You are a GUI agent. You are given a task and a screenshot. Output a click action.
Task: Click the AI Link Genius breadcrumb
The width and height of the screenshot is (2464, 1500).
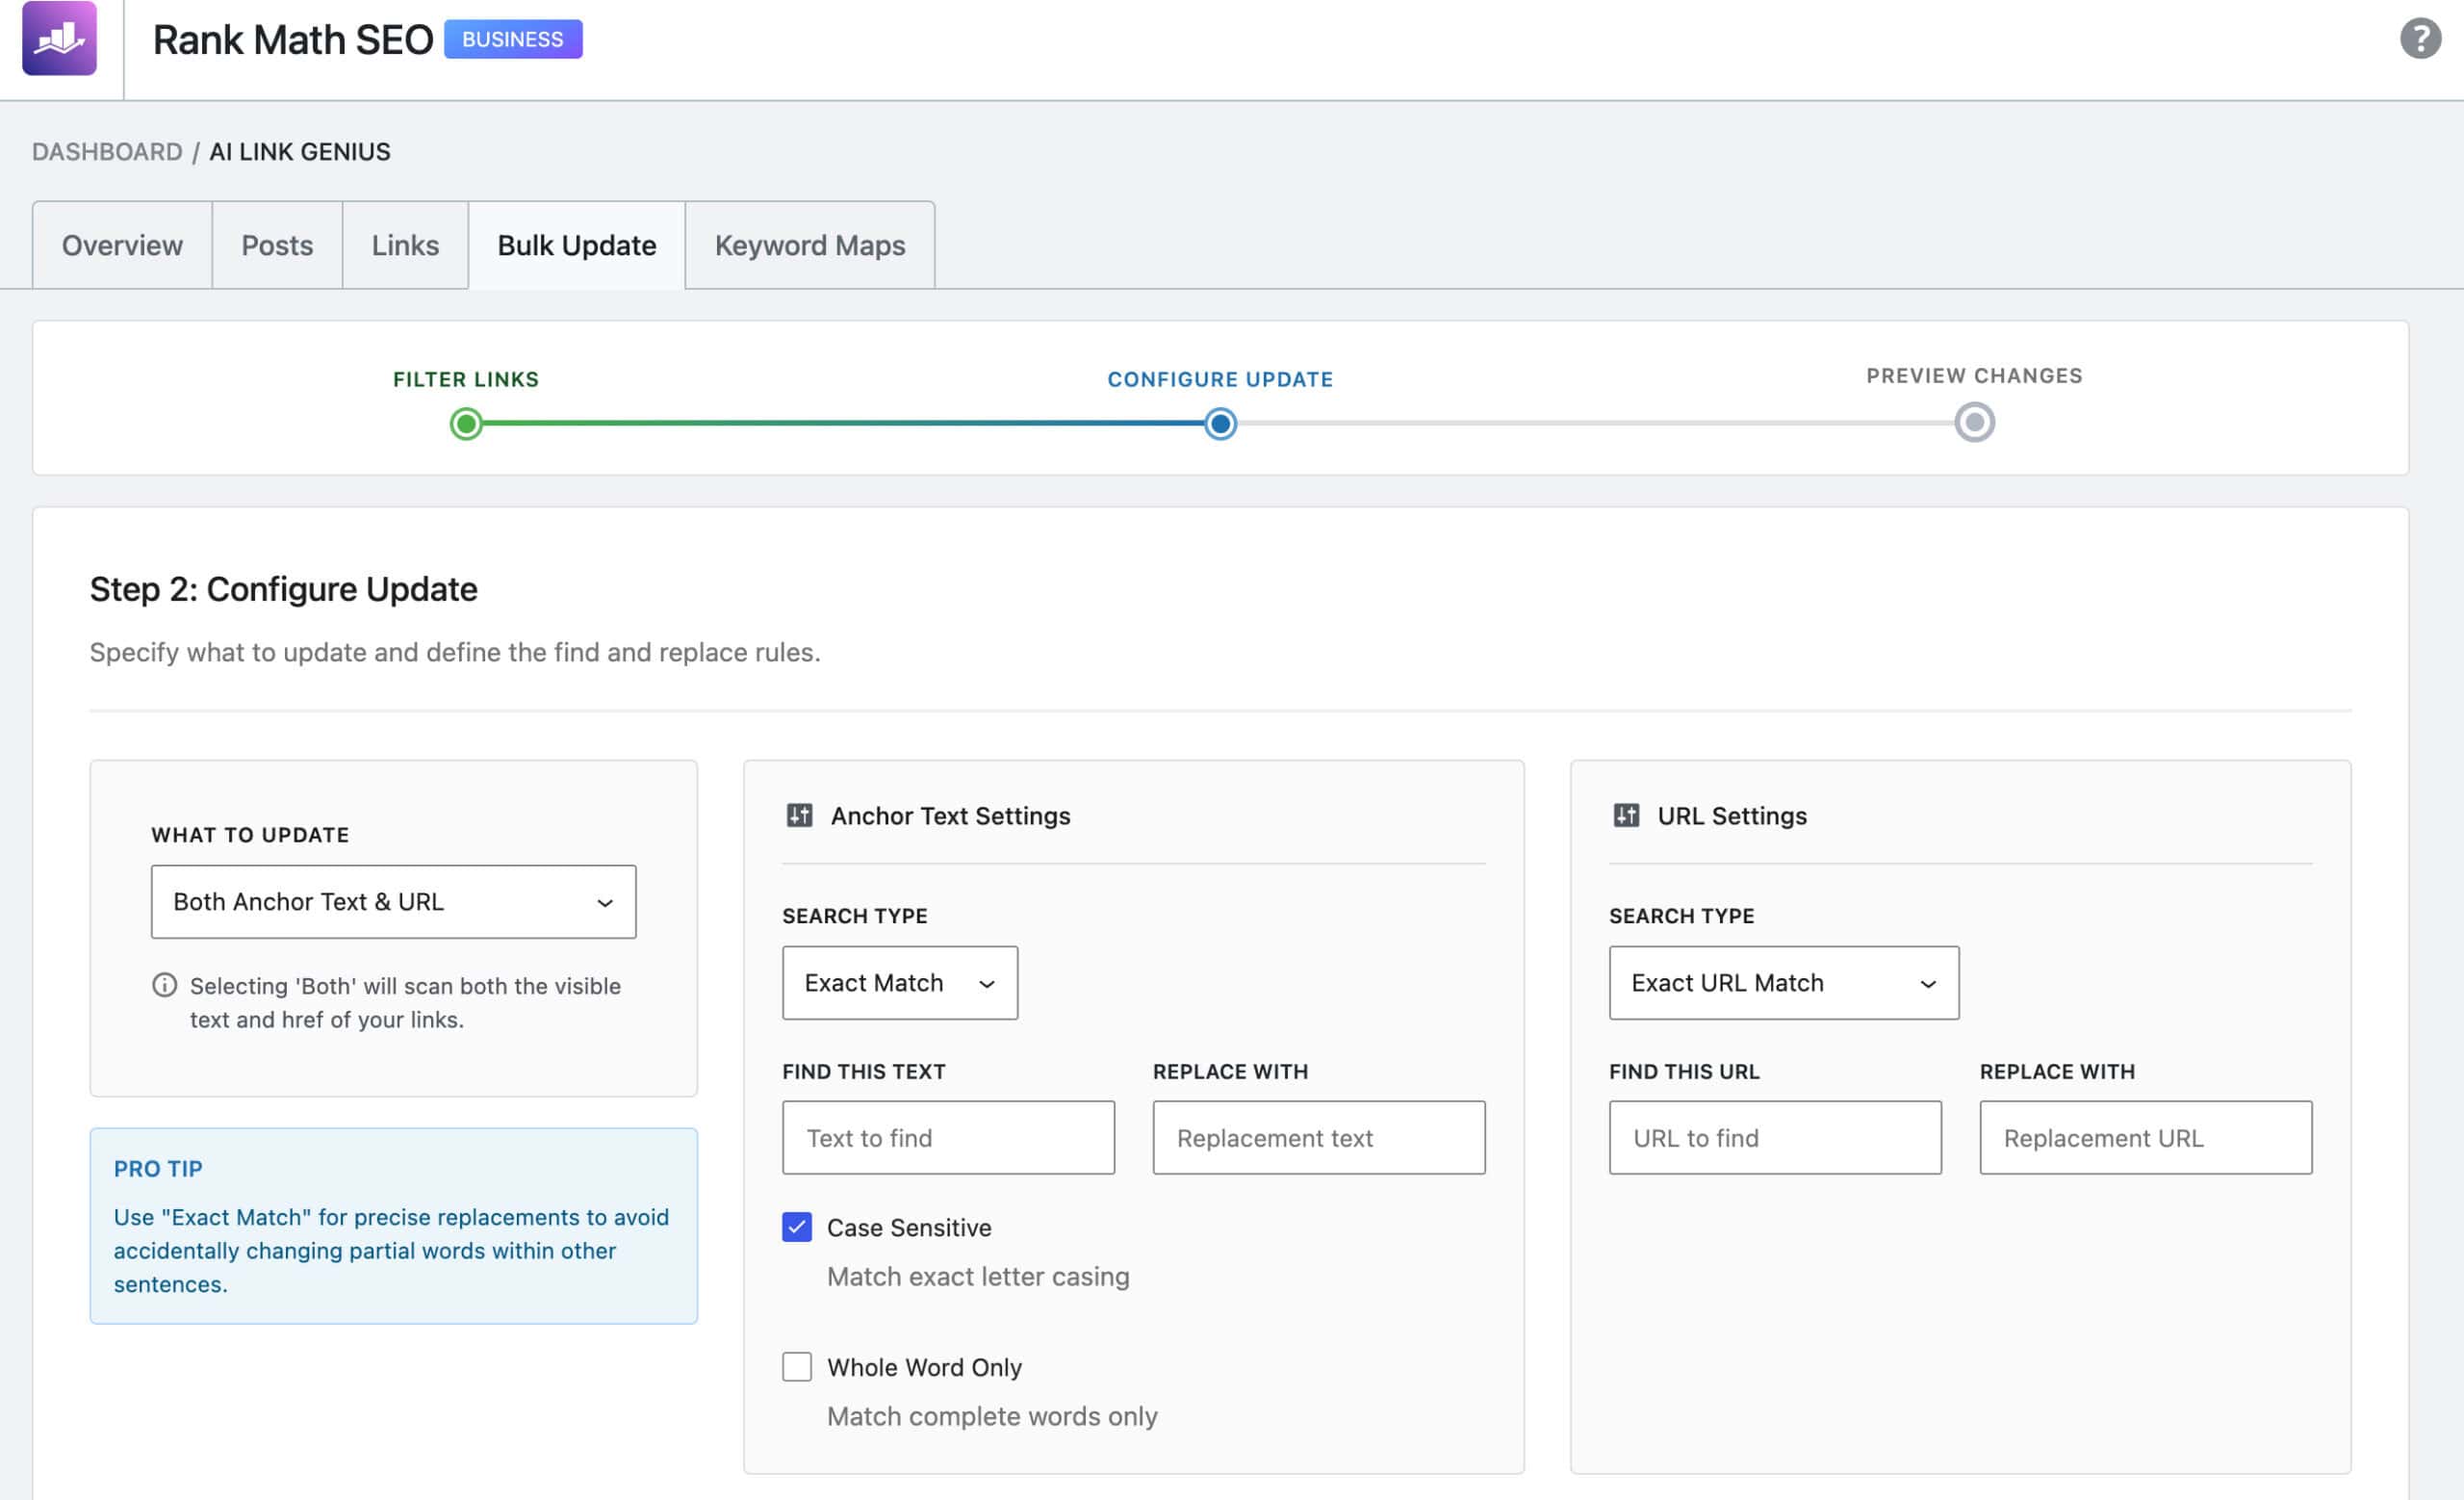click(x=300, y=152)
